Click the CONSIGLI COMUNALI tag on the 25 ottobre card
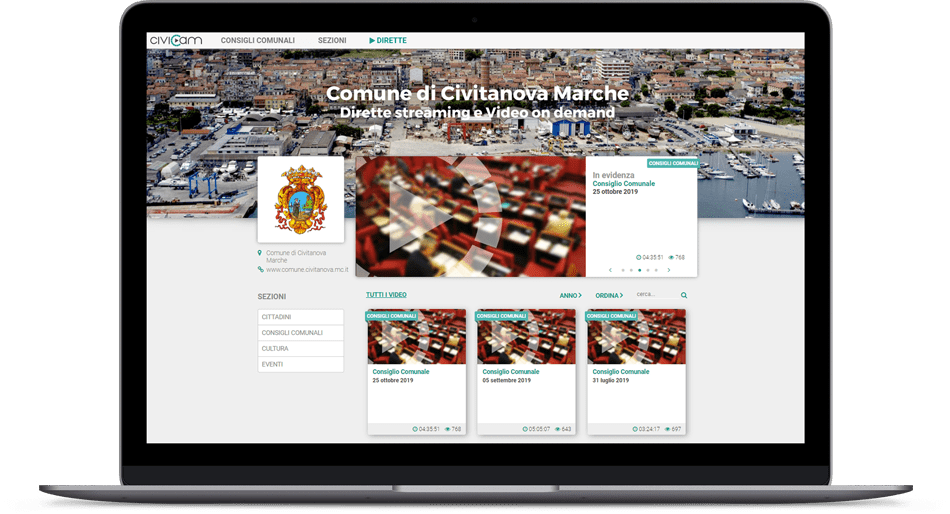Viewport: 950px width, 514px height. 391,316
